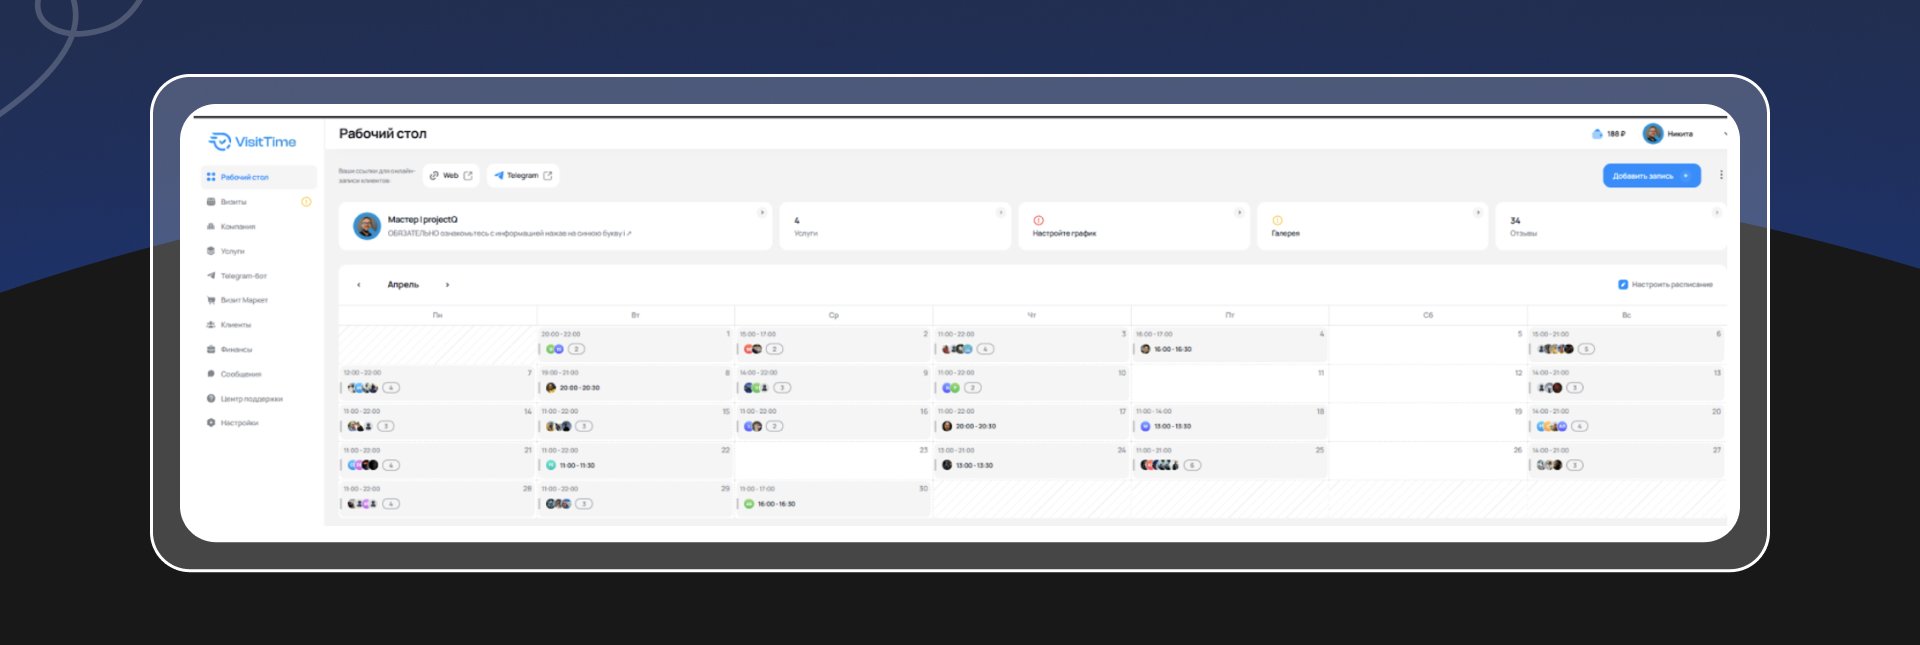Expand the Галерея card arrow
The height and width of the screenshot is (645, 1920).
[x=1477, y=212]
